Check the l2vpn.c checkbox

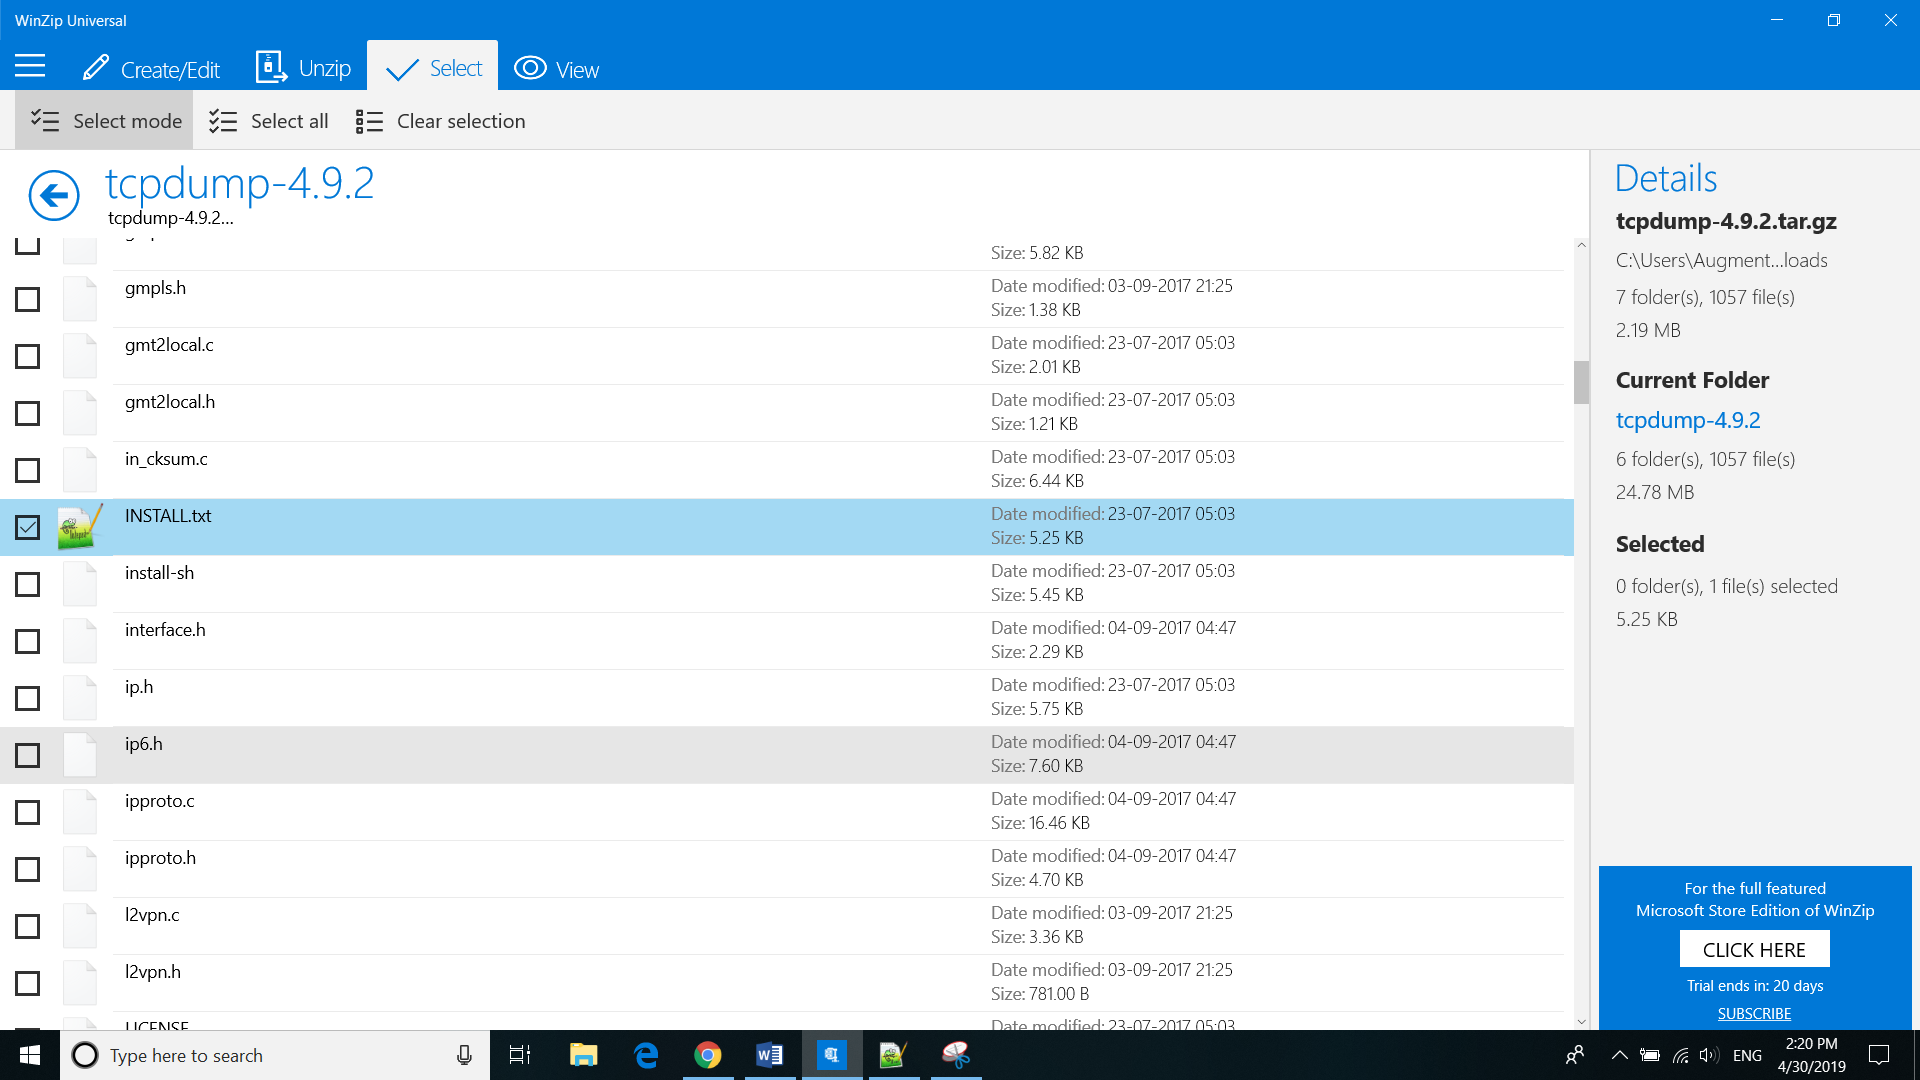(x=28, y=926)
